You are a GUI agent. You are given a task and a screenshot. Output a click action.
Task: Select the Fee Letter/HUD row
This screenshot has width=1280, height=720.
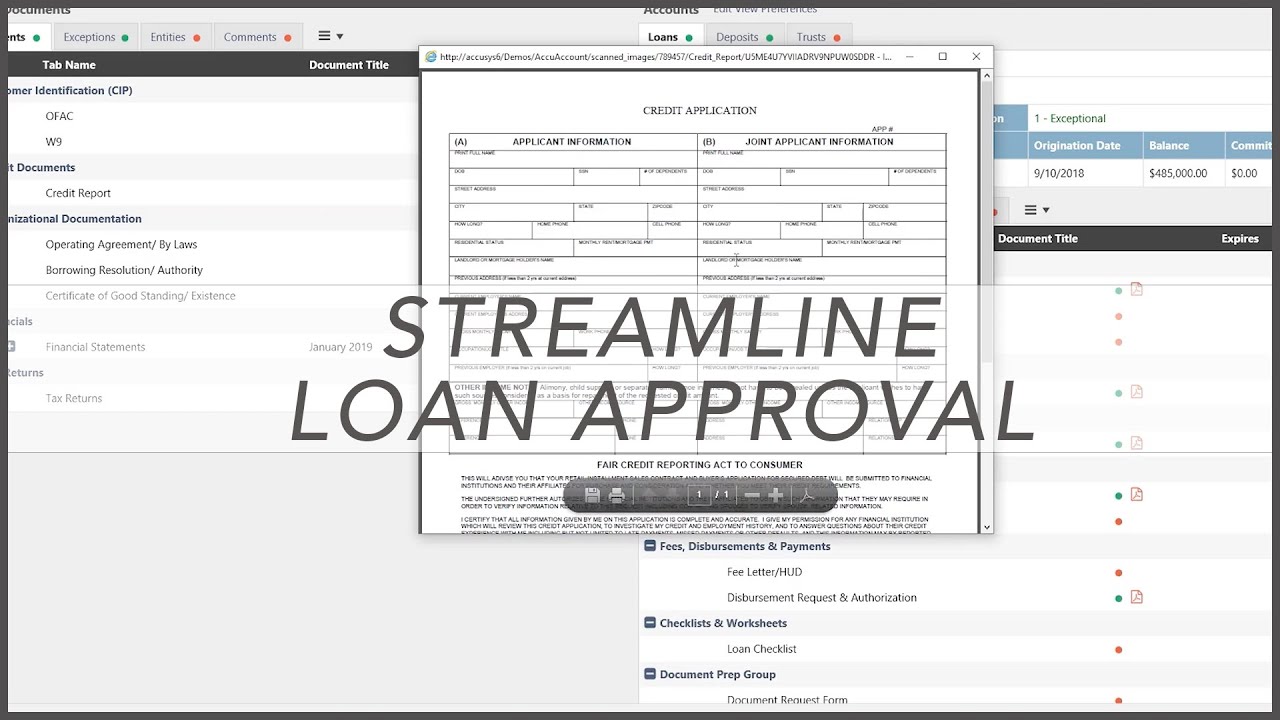[x=764, y=572]
